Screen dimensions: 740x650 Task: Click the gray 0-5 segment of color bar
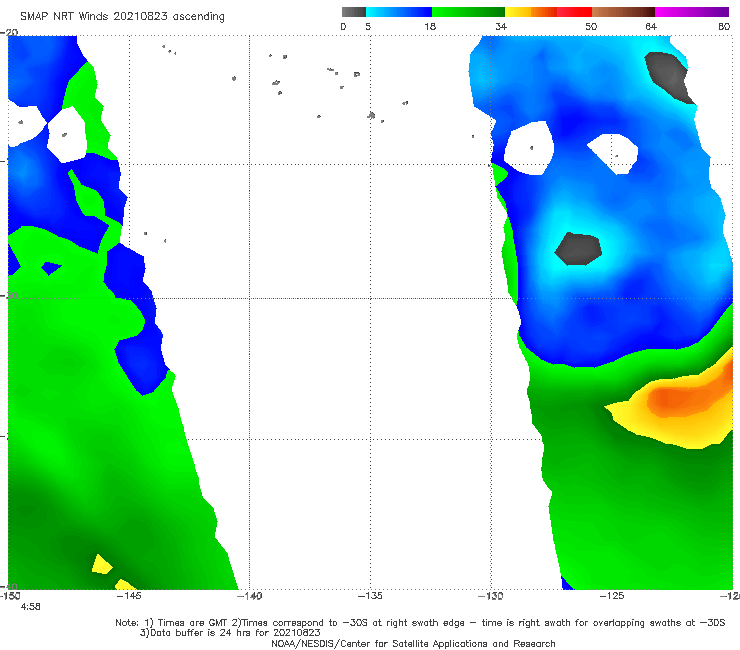(x=354, y=12)
